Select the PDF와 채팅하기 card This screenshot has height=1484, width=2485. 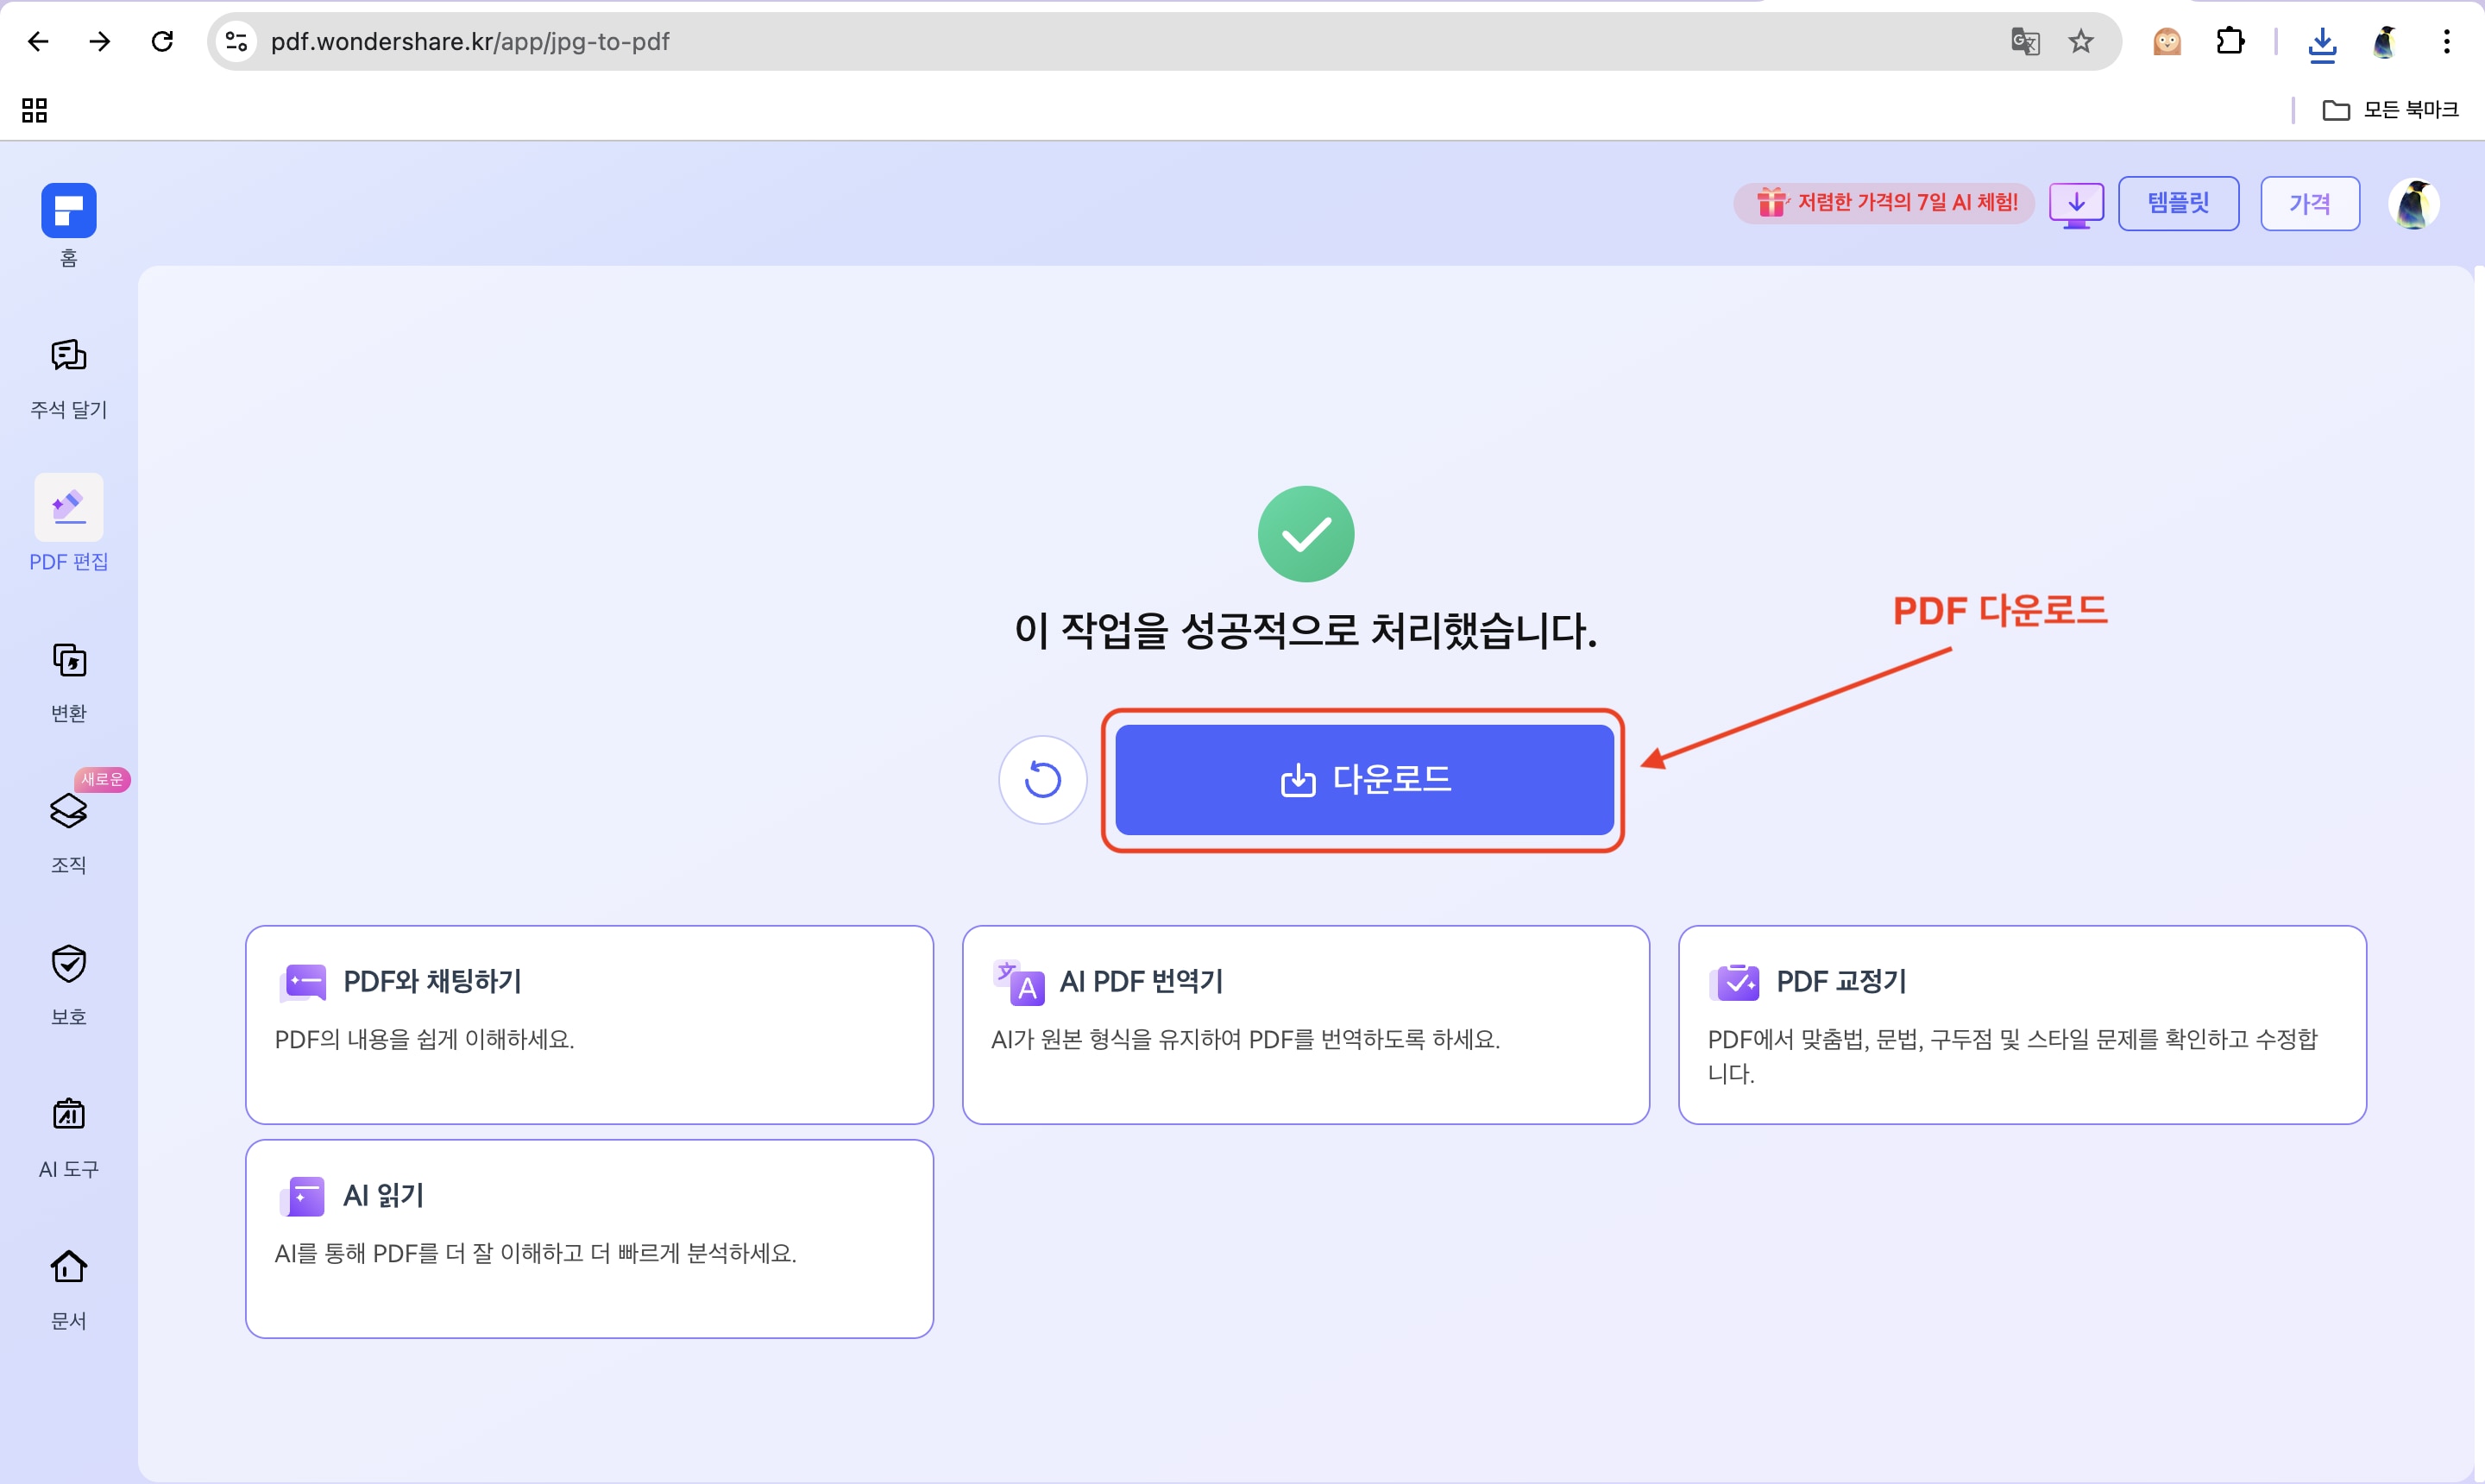click(x=589, y=1024)
